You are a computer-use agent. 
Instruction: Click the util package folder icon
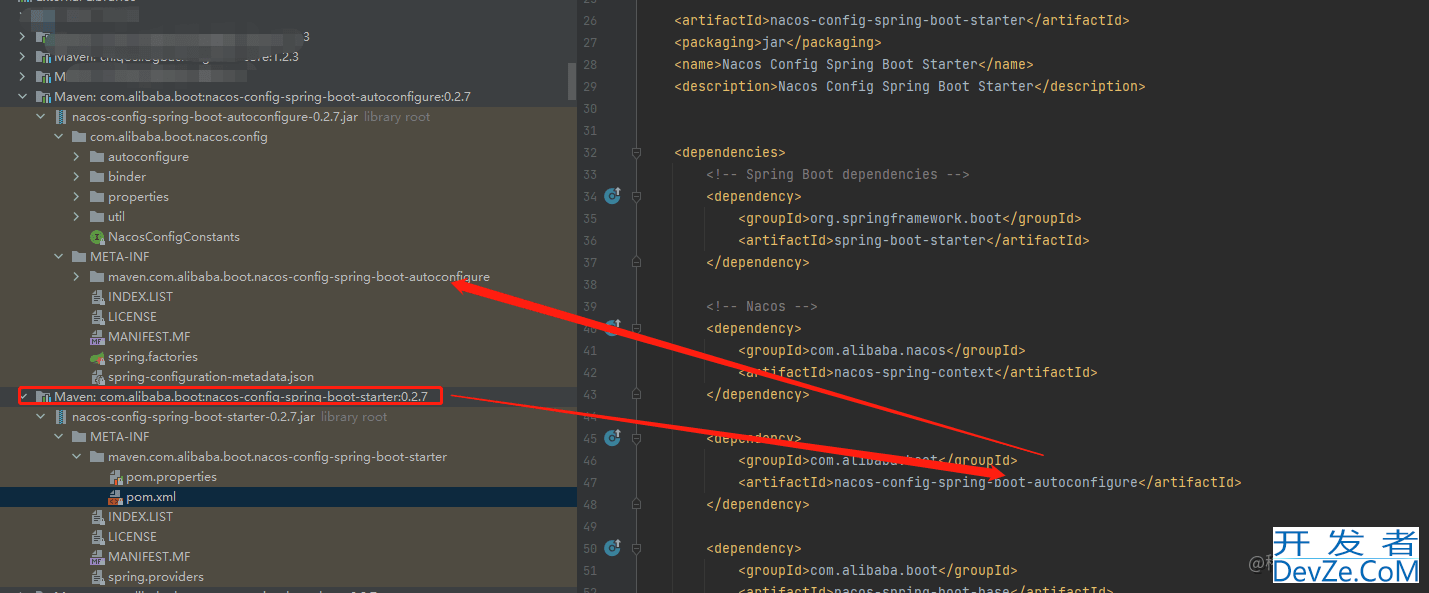(x=97, y=217)
